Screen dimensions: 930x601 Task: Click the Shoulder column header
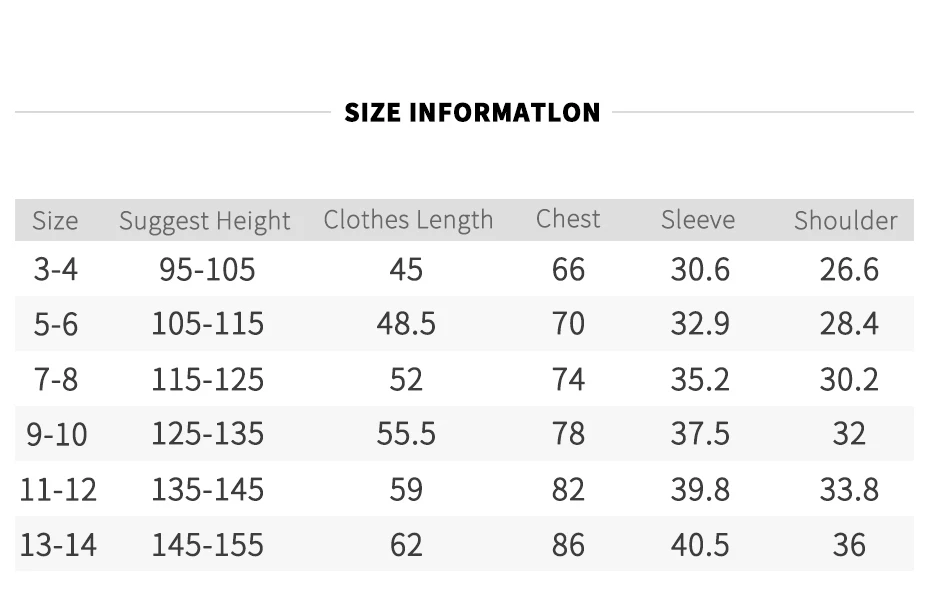click(846, 221)
